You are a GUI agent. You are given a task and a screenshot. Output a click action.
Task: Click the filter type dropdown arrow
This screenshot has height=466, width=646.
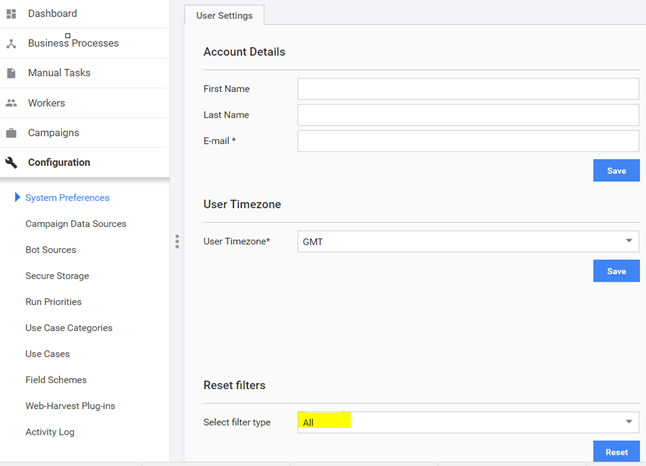[x=629, y=422]
